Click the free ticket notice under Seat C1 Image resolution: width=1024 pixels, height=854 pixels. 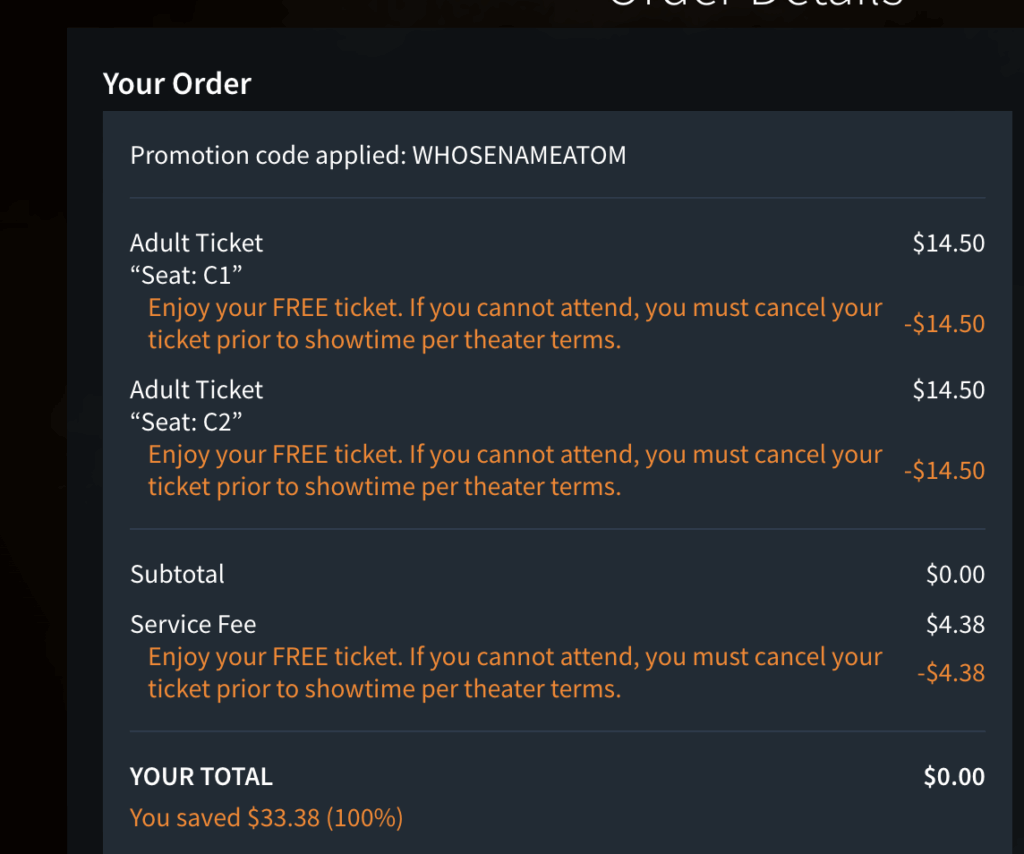tap(515, 324)
